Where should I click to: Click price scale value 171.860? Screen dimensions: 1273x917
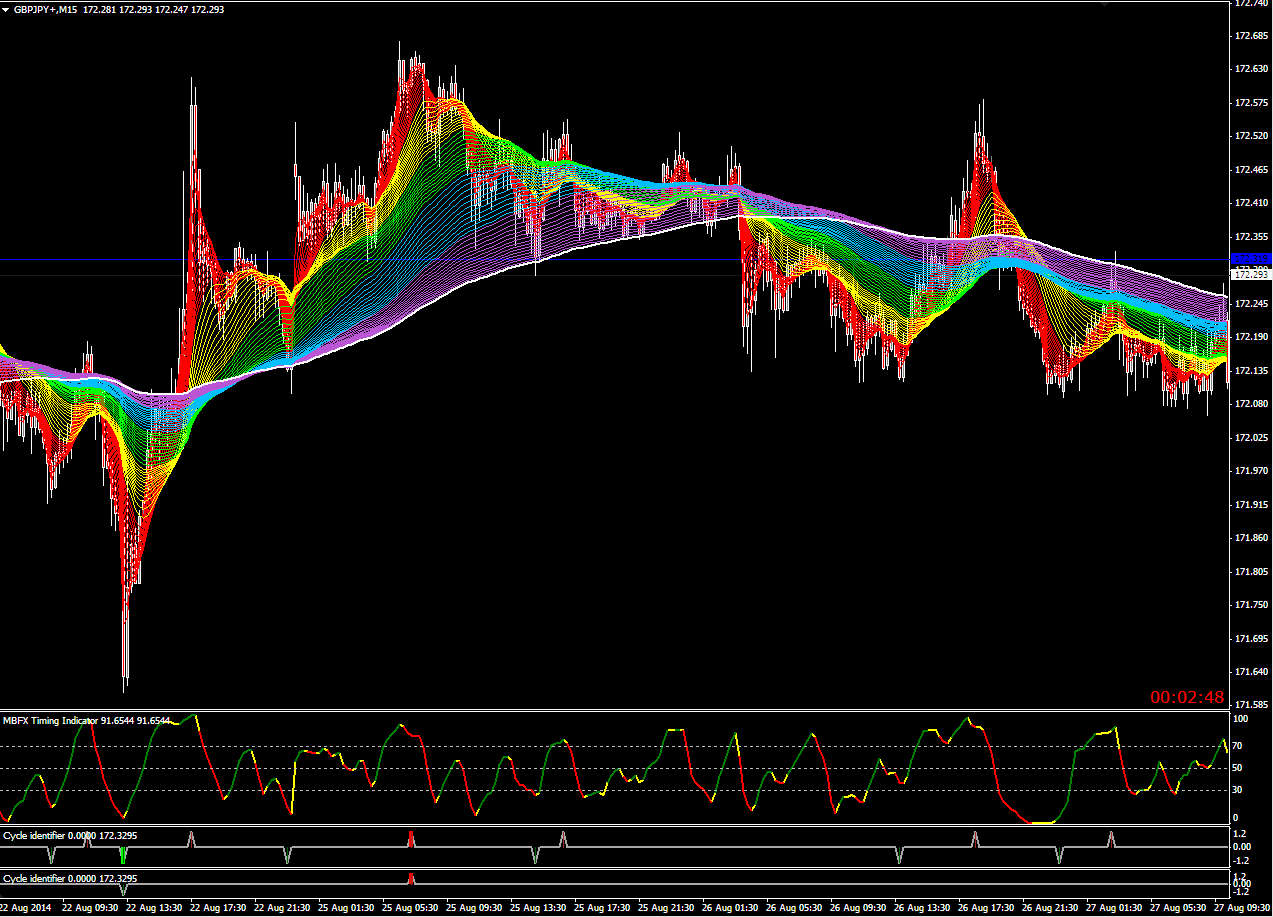pyautogui.click(x=1250, y=538)
